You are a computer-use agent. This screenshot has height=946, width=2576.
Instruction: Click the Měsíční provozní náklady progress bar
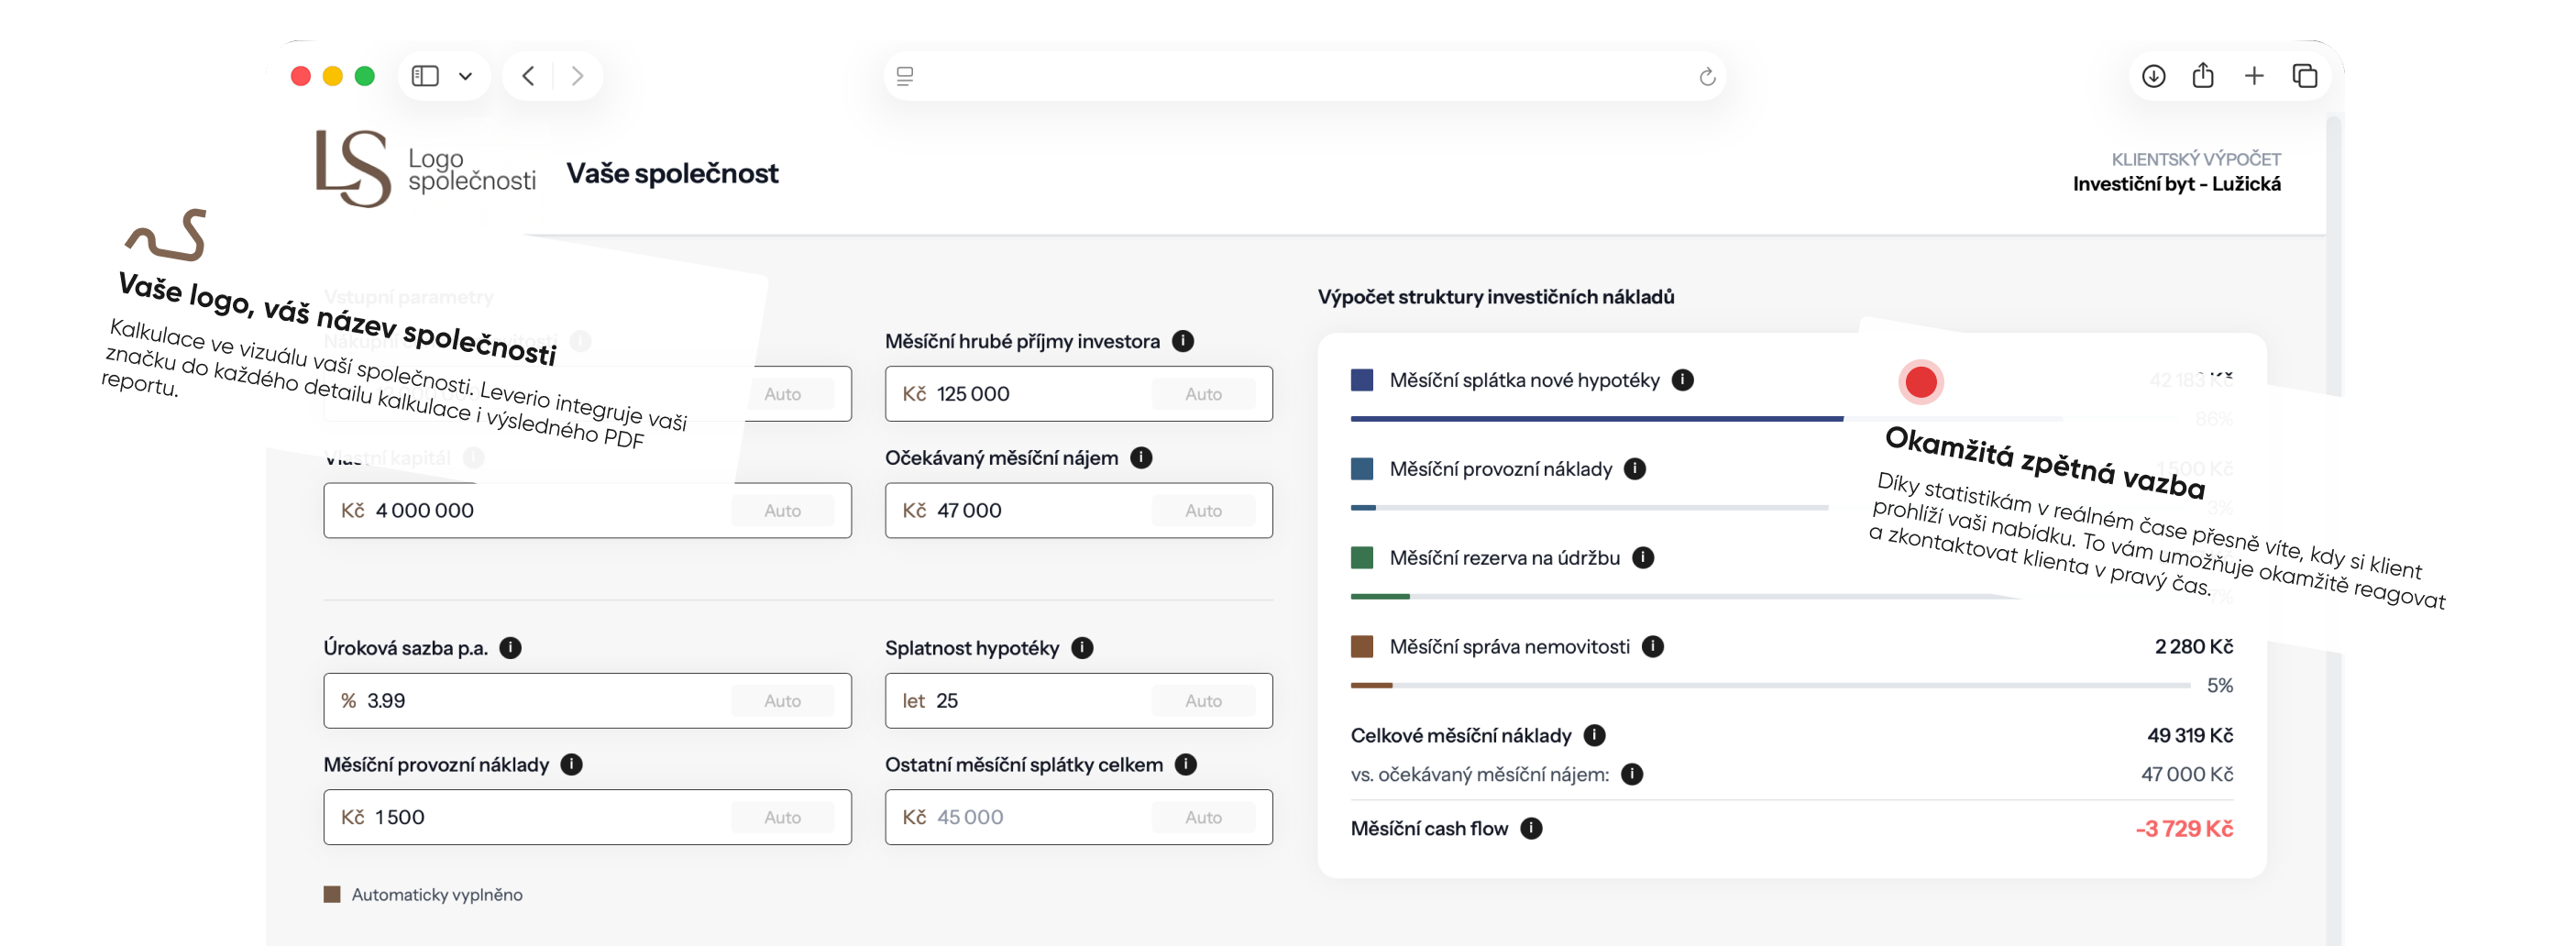[x=1590, y=508]
